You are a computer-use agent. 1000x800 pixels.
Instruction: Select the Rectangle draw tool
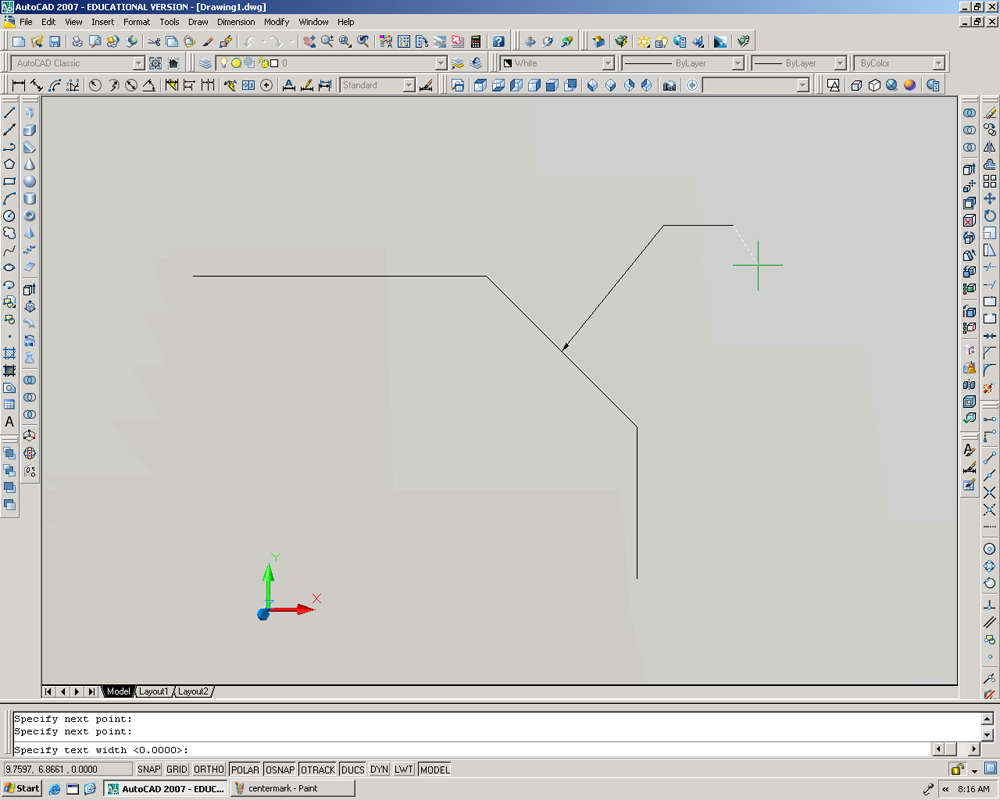coord(10,181)
